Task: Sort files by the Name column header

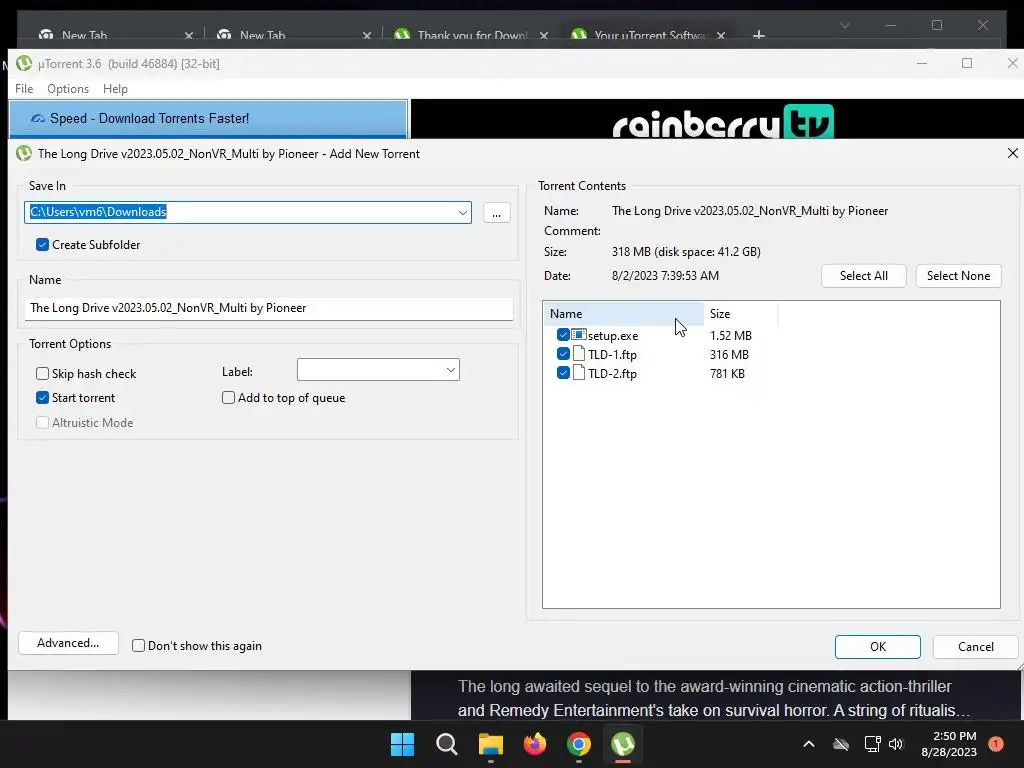Action: [x=623, y=313]
